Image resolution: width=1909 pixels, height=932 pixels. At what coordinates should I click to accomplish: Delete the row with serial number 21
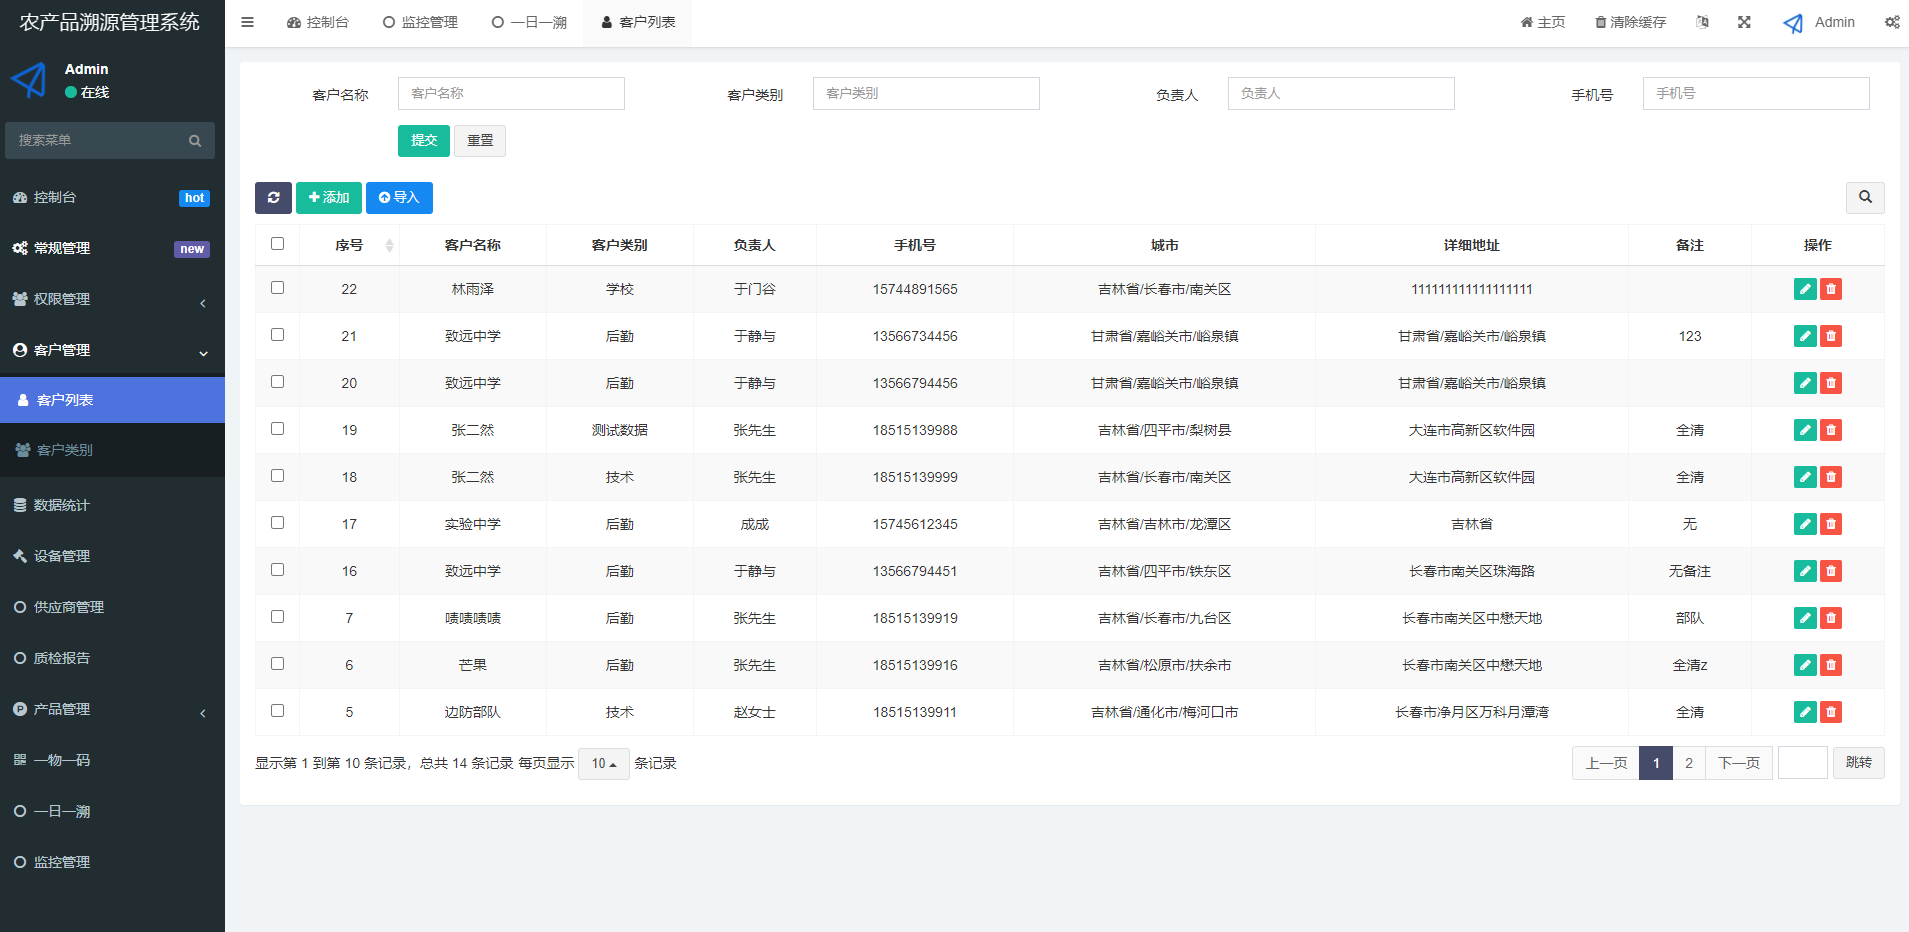(x=1830, y=336)
